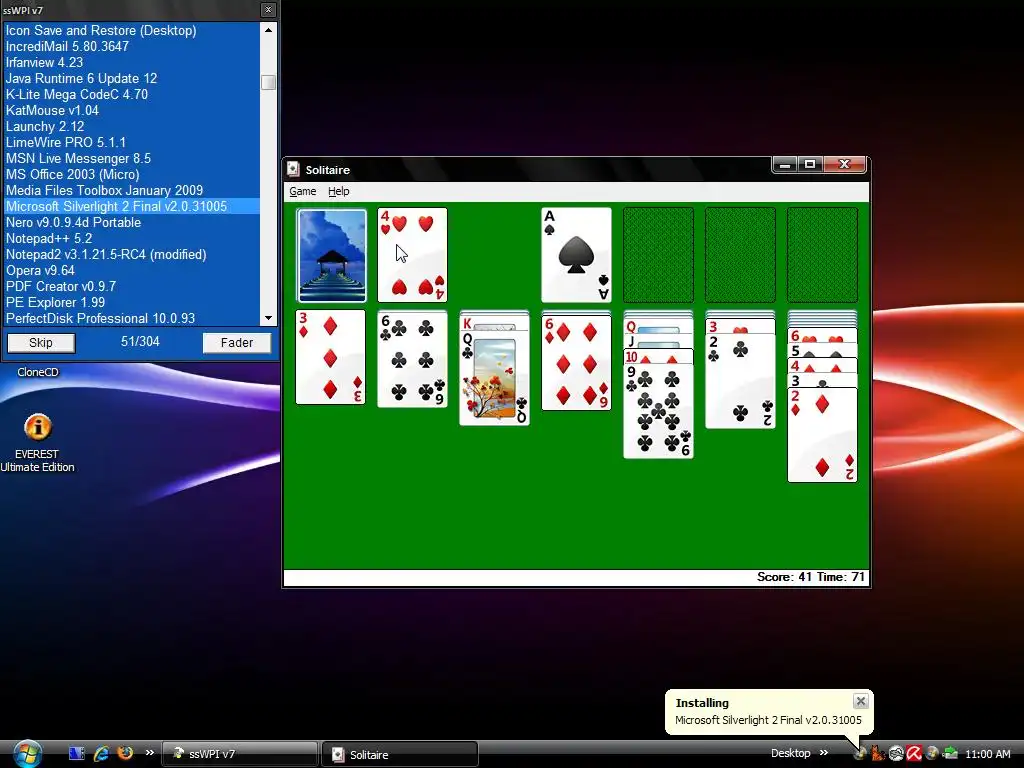Select the 10 of diamonds card

point(658,357)
